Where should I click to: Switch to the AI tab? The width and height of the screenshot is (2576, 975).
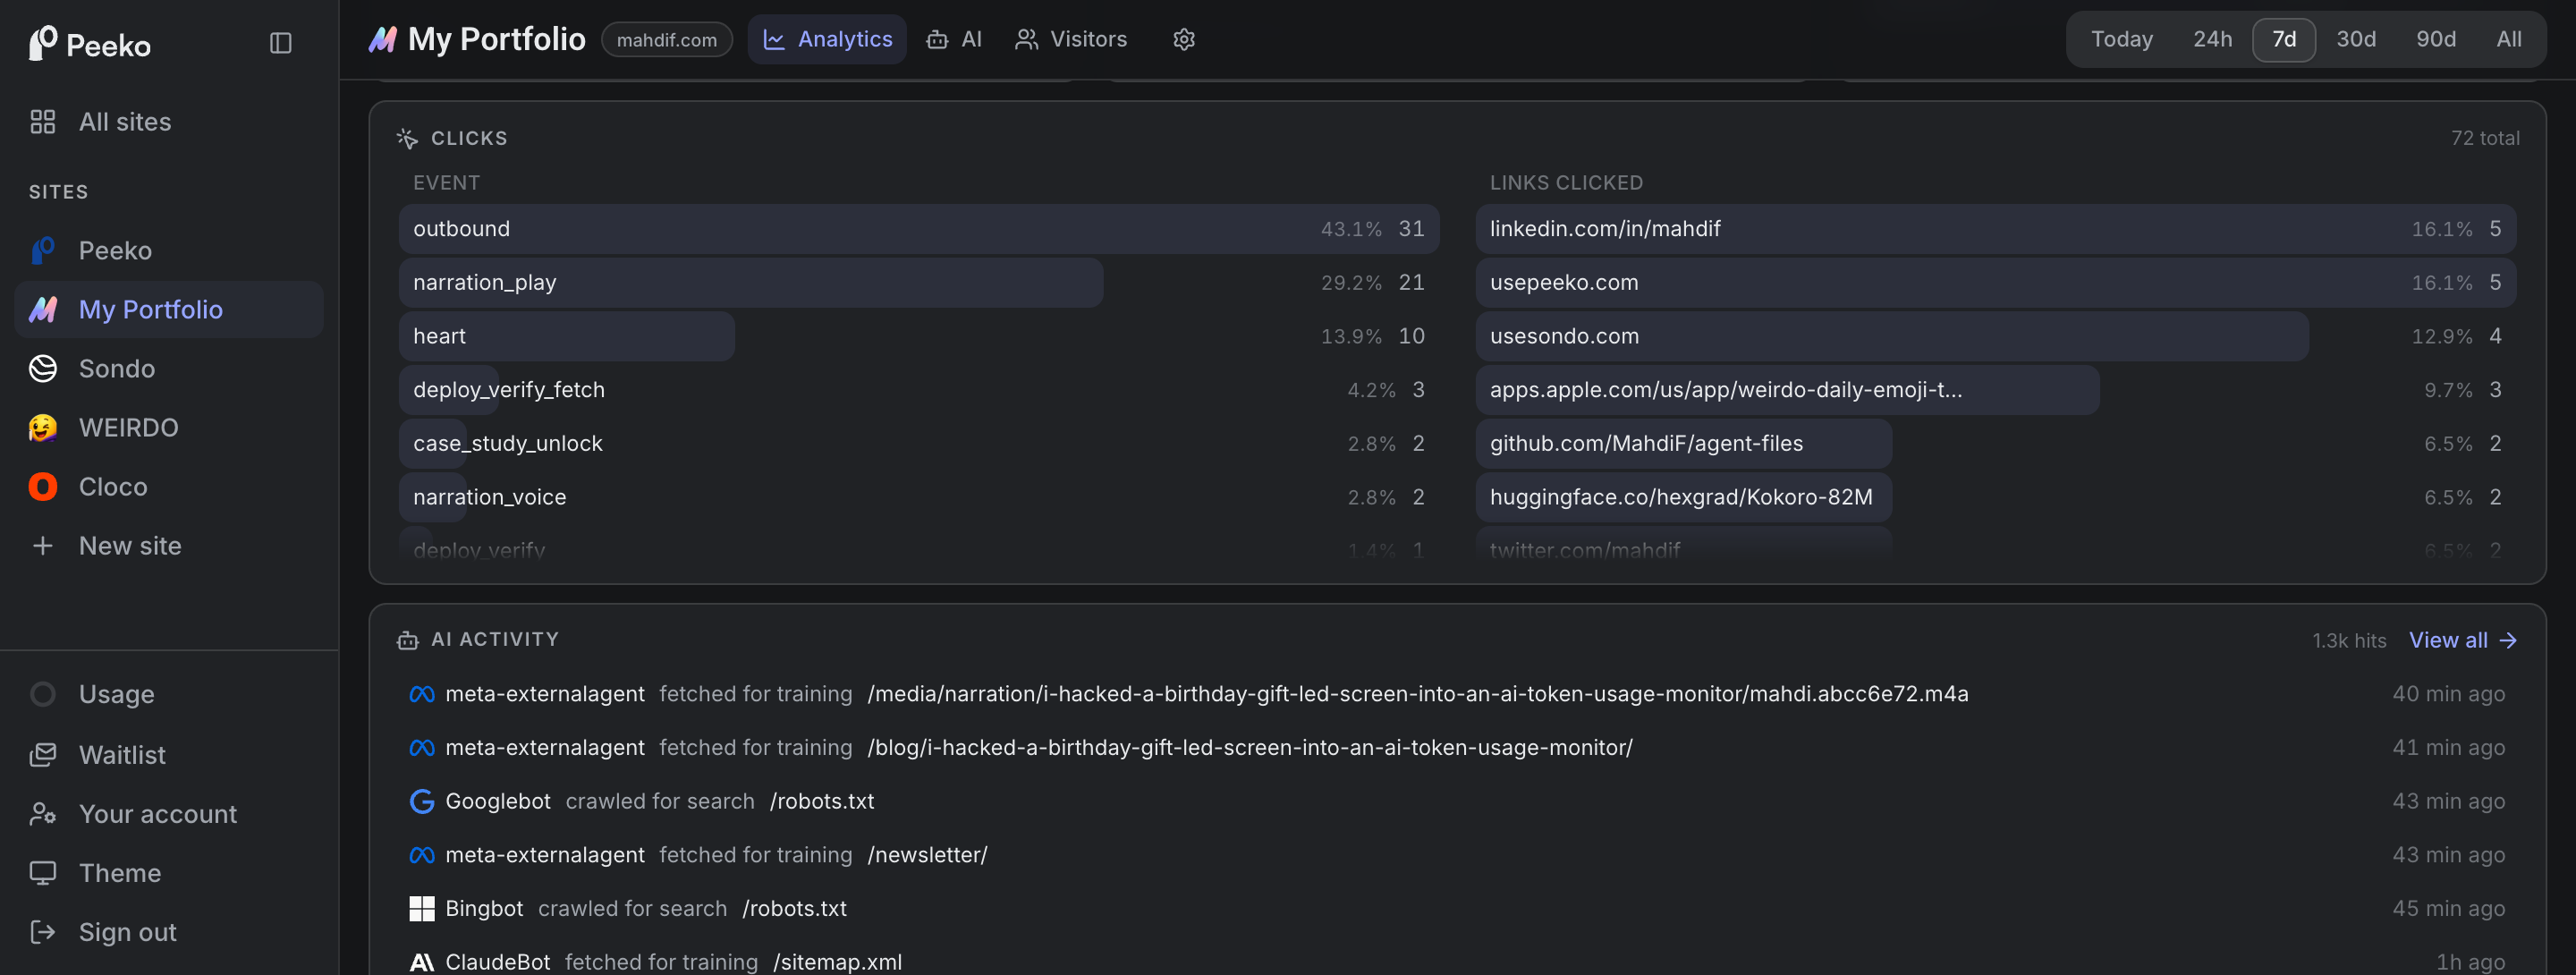click(x=955, y=39)
